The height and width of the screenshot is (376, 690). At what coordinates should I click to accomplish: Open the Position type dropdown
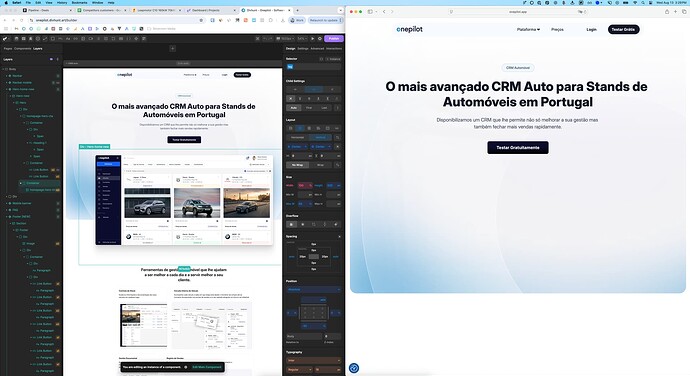tap(313, 289)
